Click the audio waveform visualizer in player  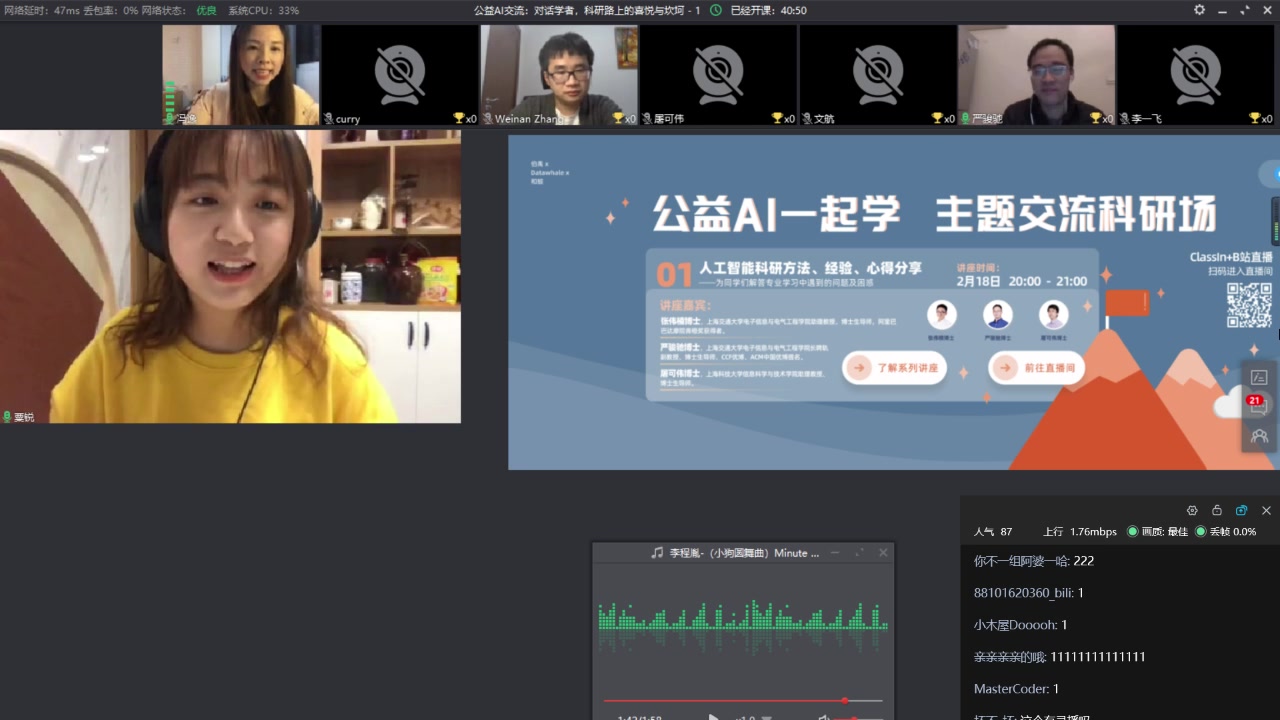tap(742, 627)
